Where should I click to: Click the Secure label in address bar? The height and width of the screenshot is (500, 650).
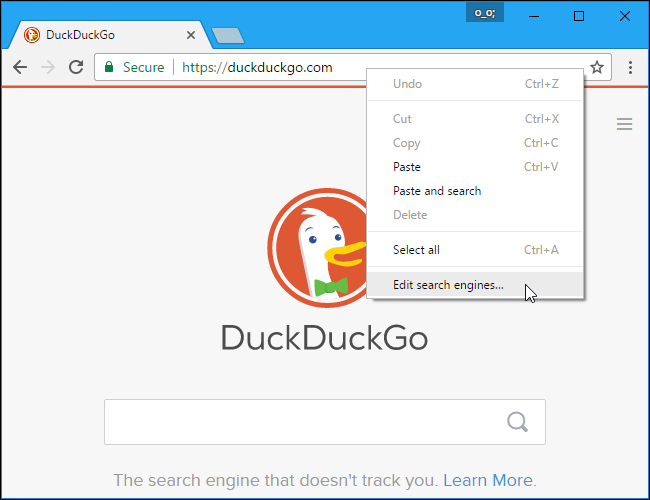coord(143,67)
